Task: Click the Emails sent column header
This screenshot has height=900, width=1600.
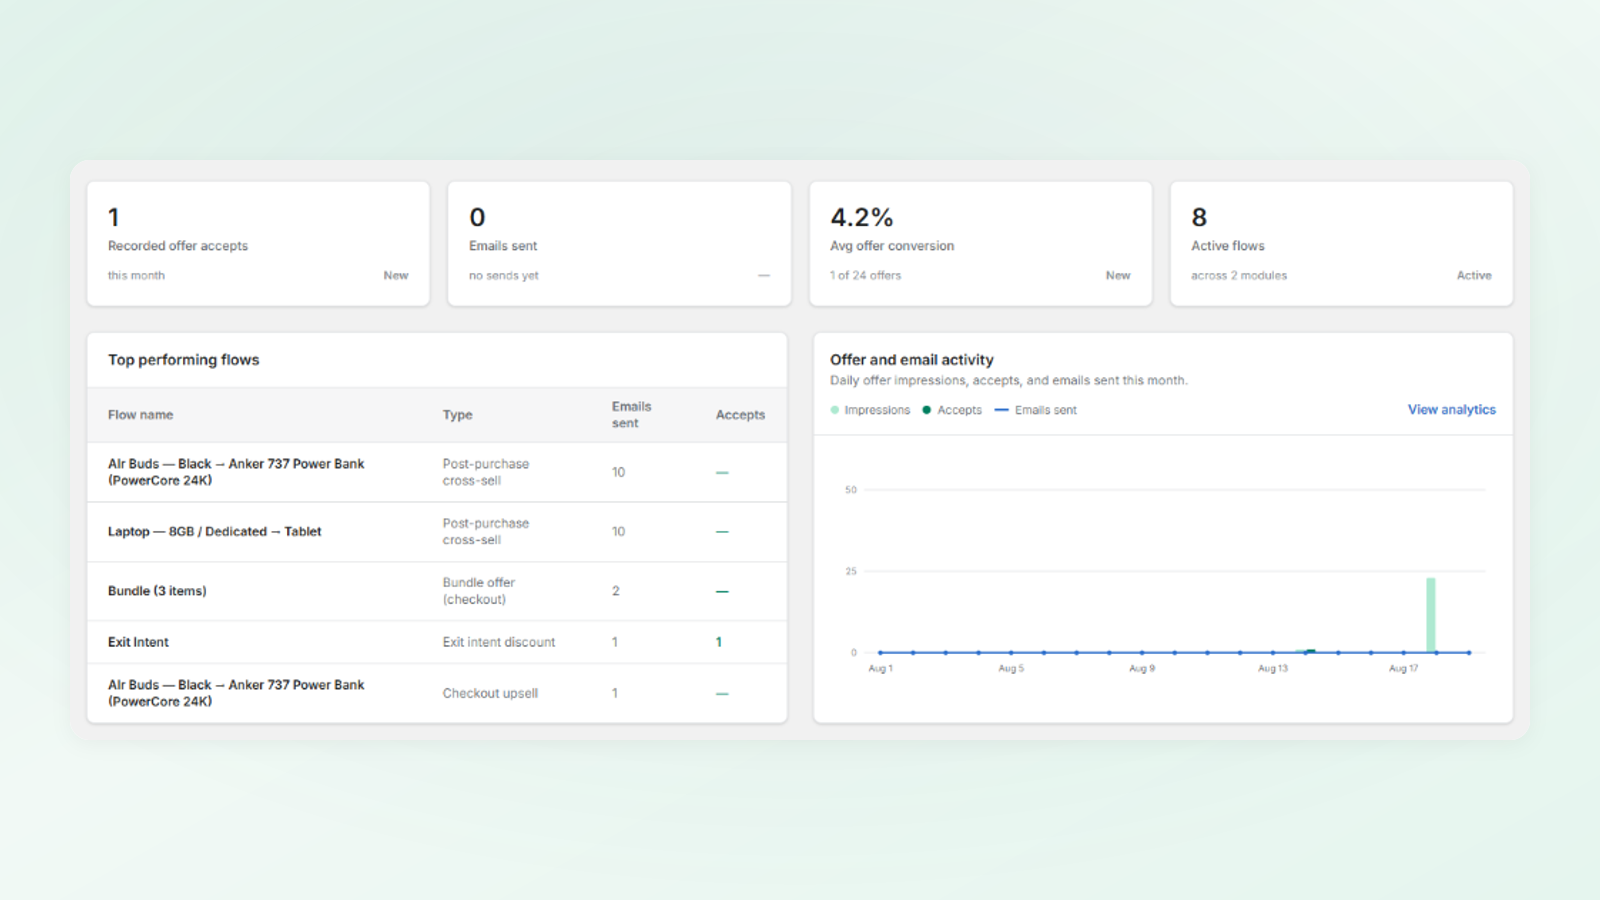Action: coord(631,415)
